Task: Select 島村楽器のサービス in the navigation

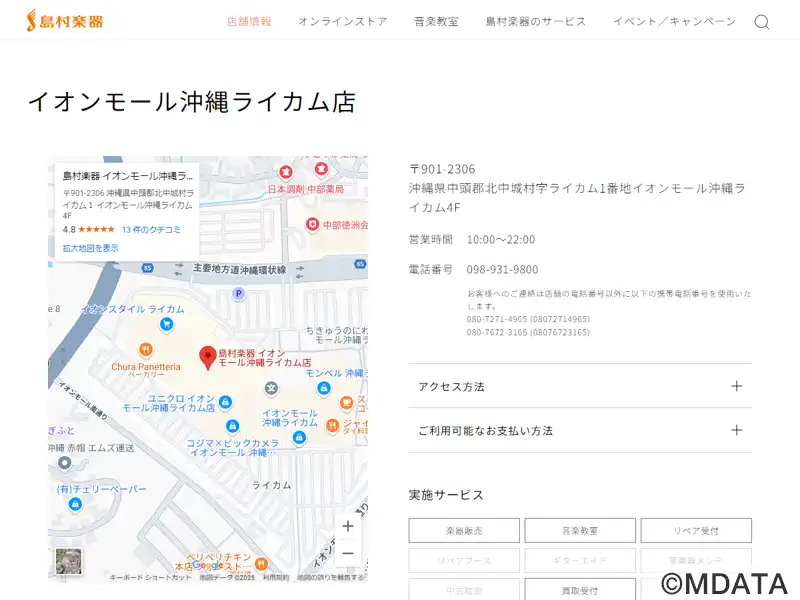Action: 536,21
